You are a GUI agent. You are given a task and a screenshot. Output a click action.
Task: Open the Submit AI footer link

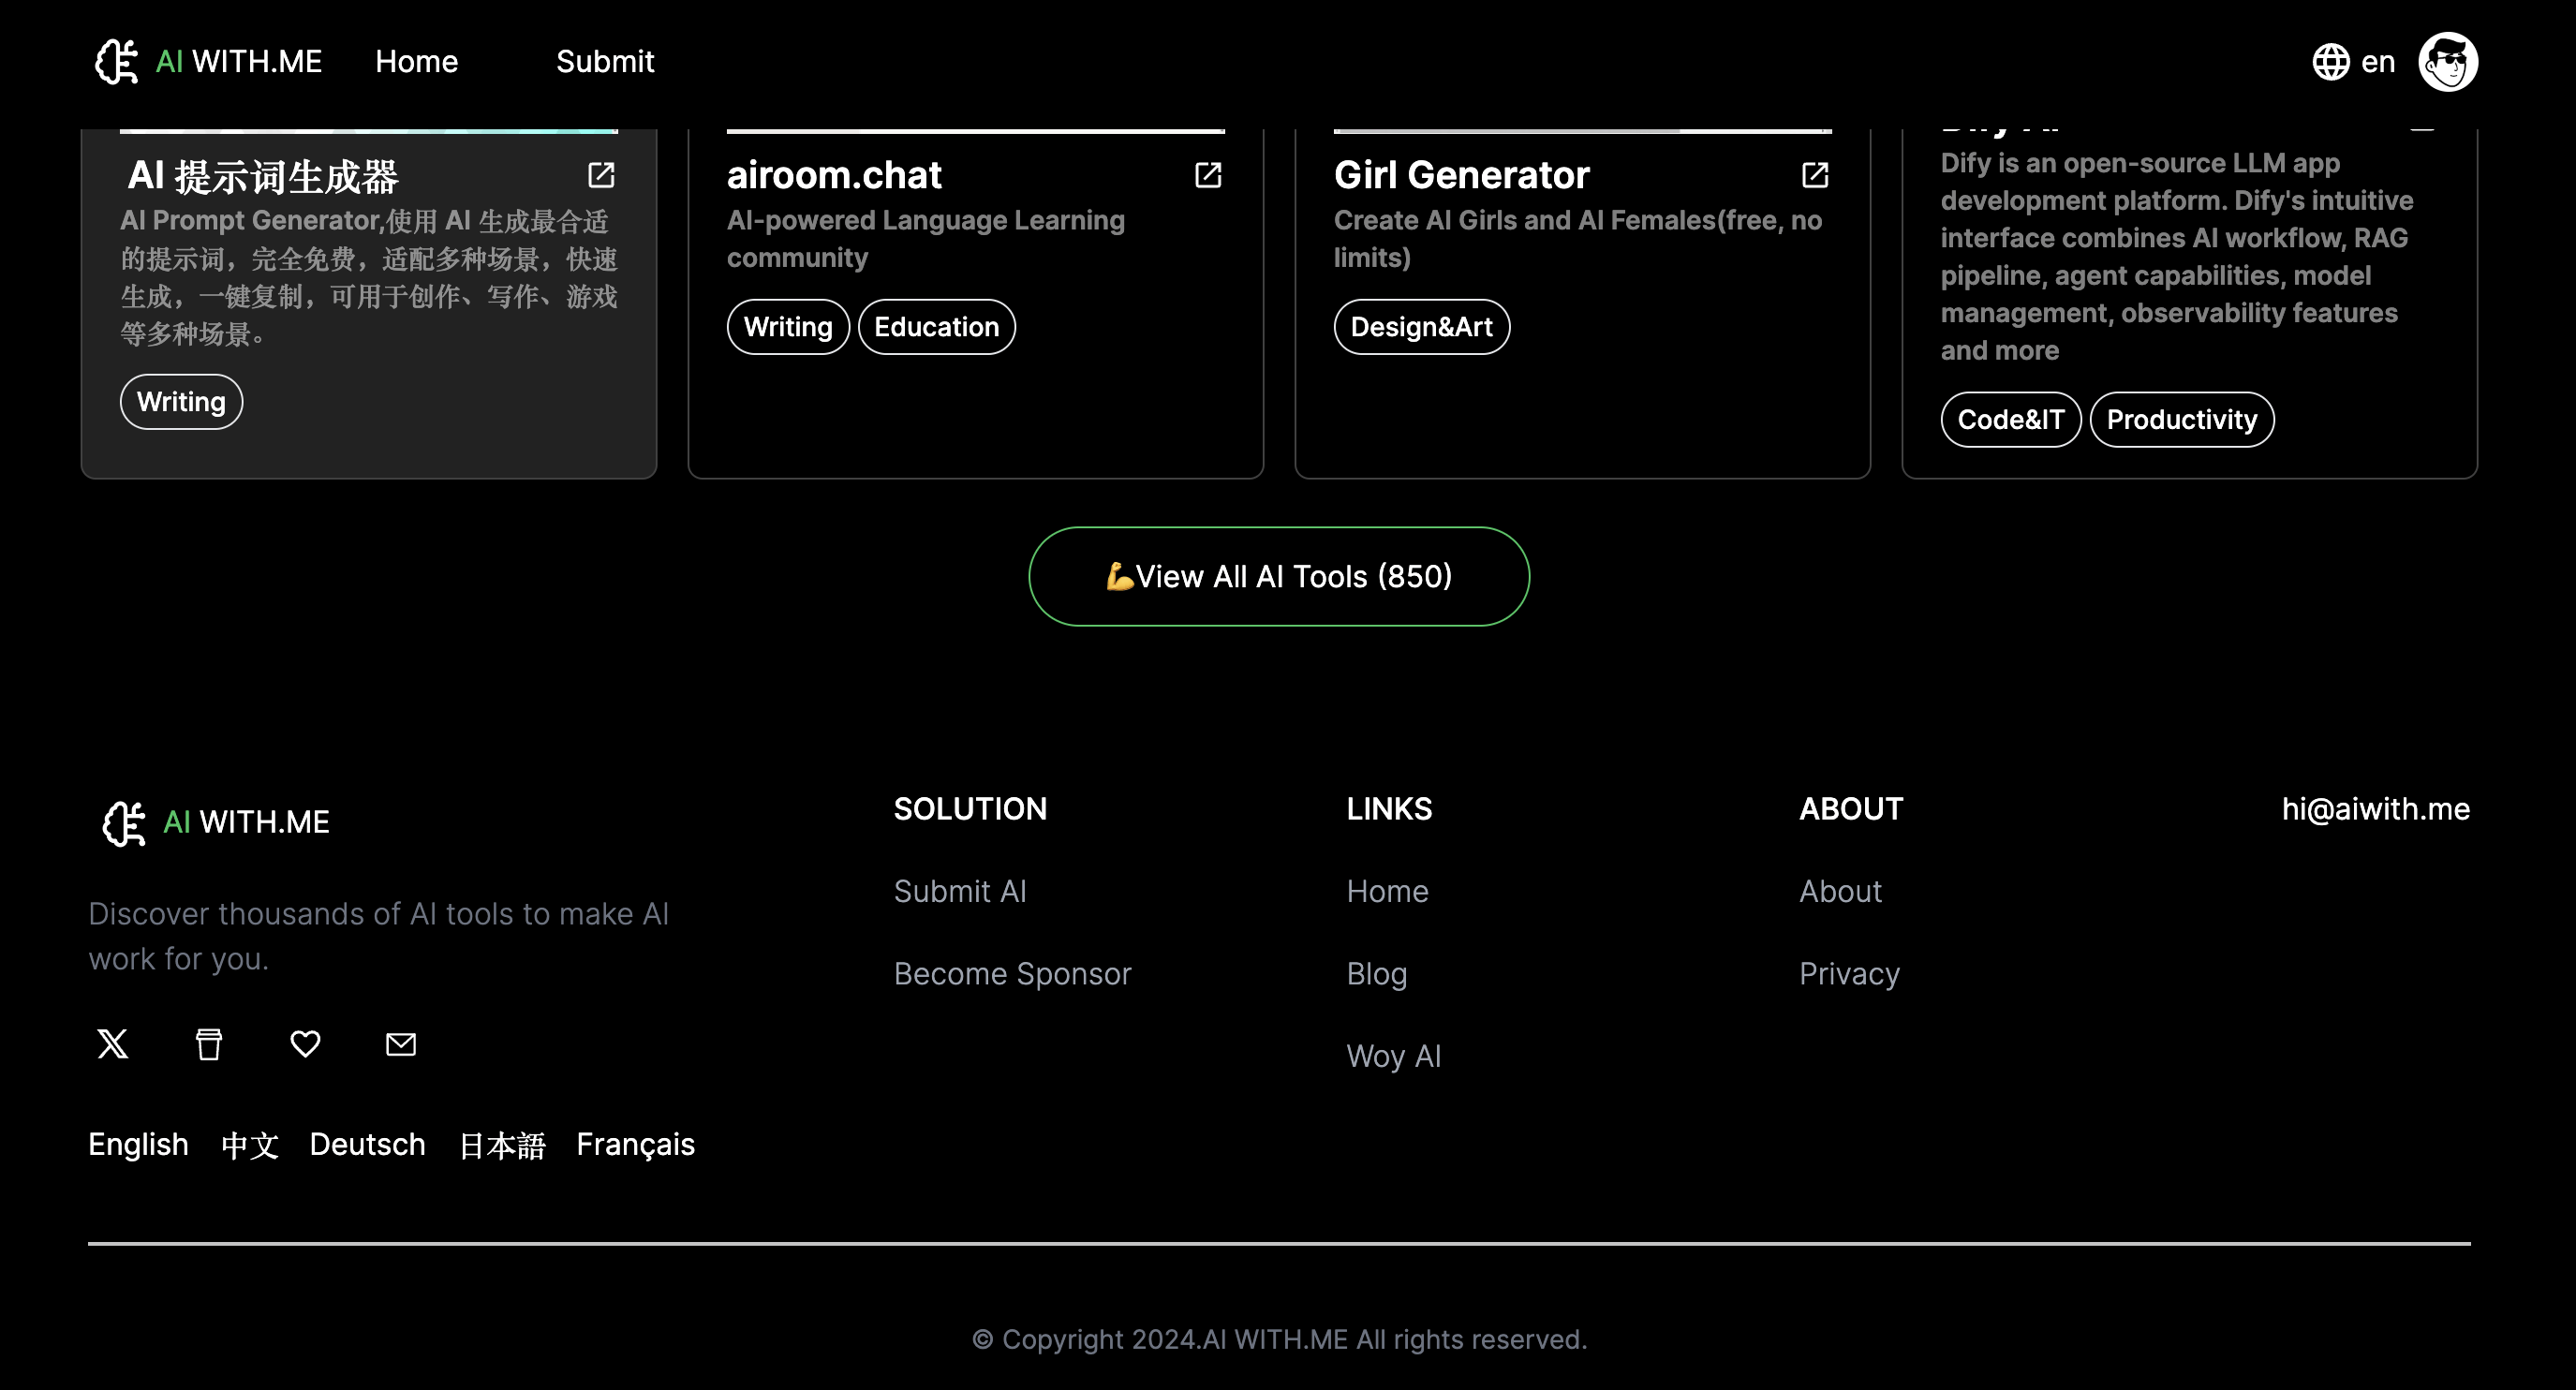(960, 891)
